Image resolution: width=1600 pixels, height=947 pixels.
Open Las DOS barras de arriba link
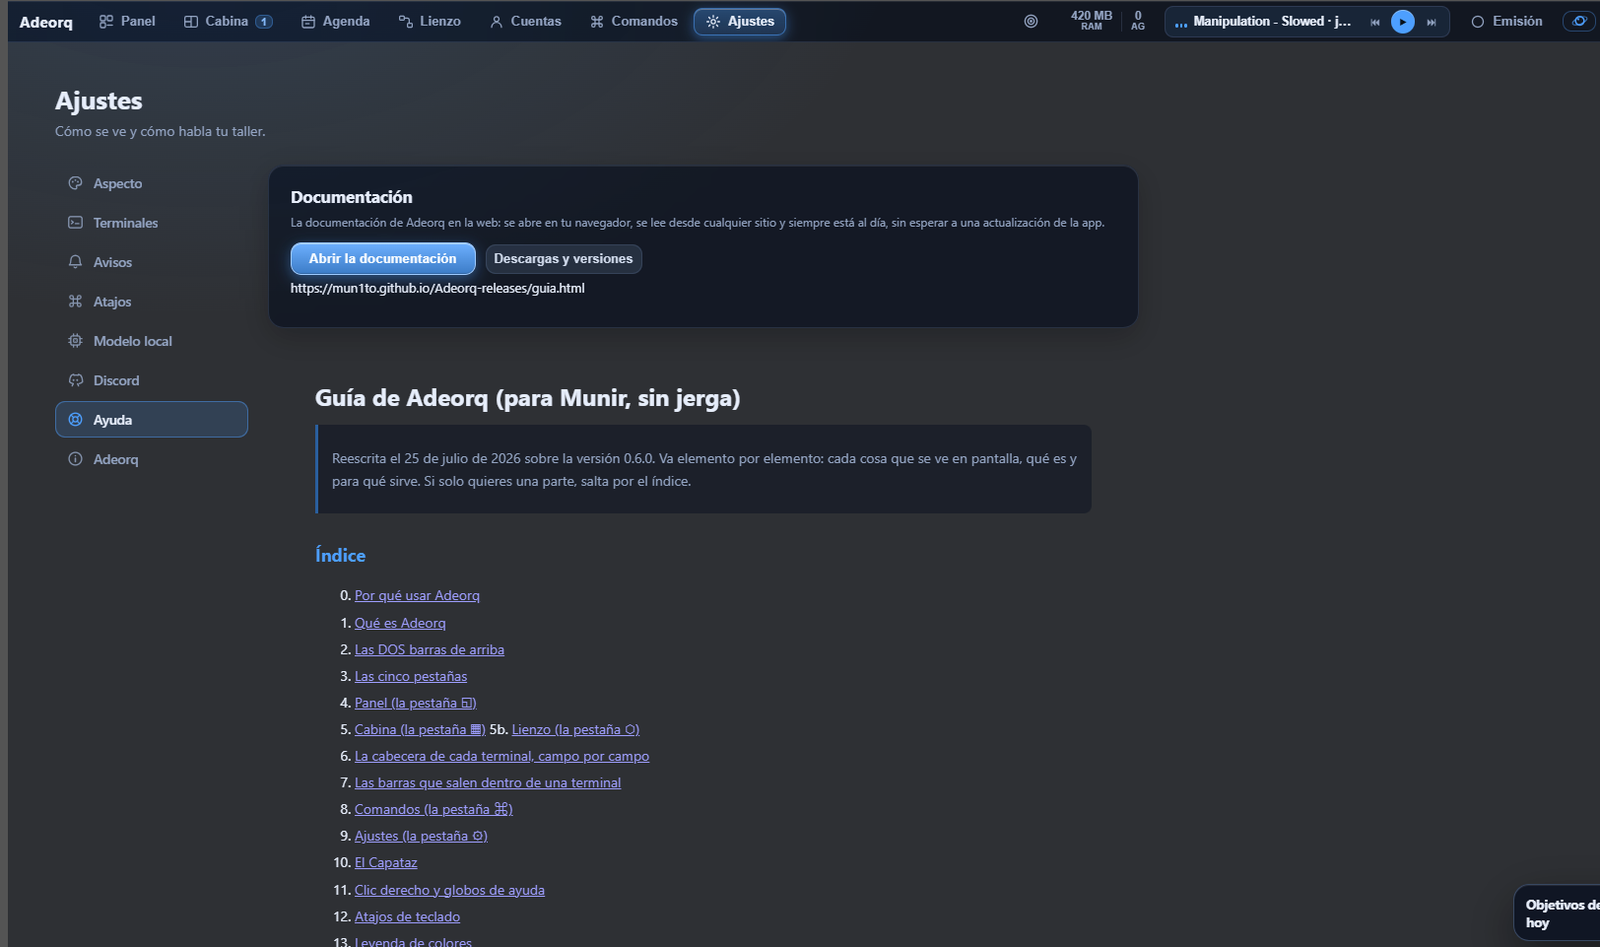point(429,650)
